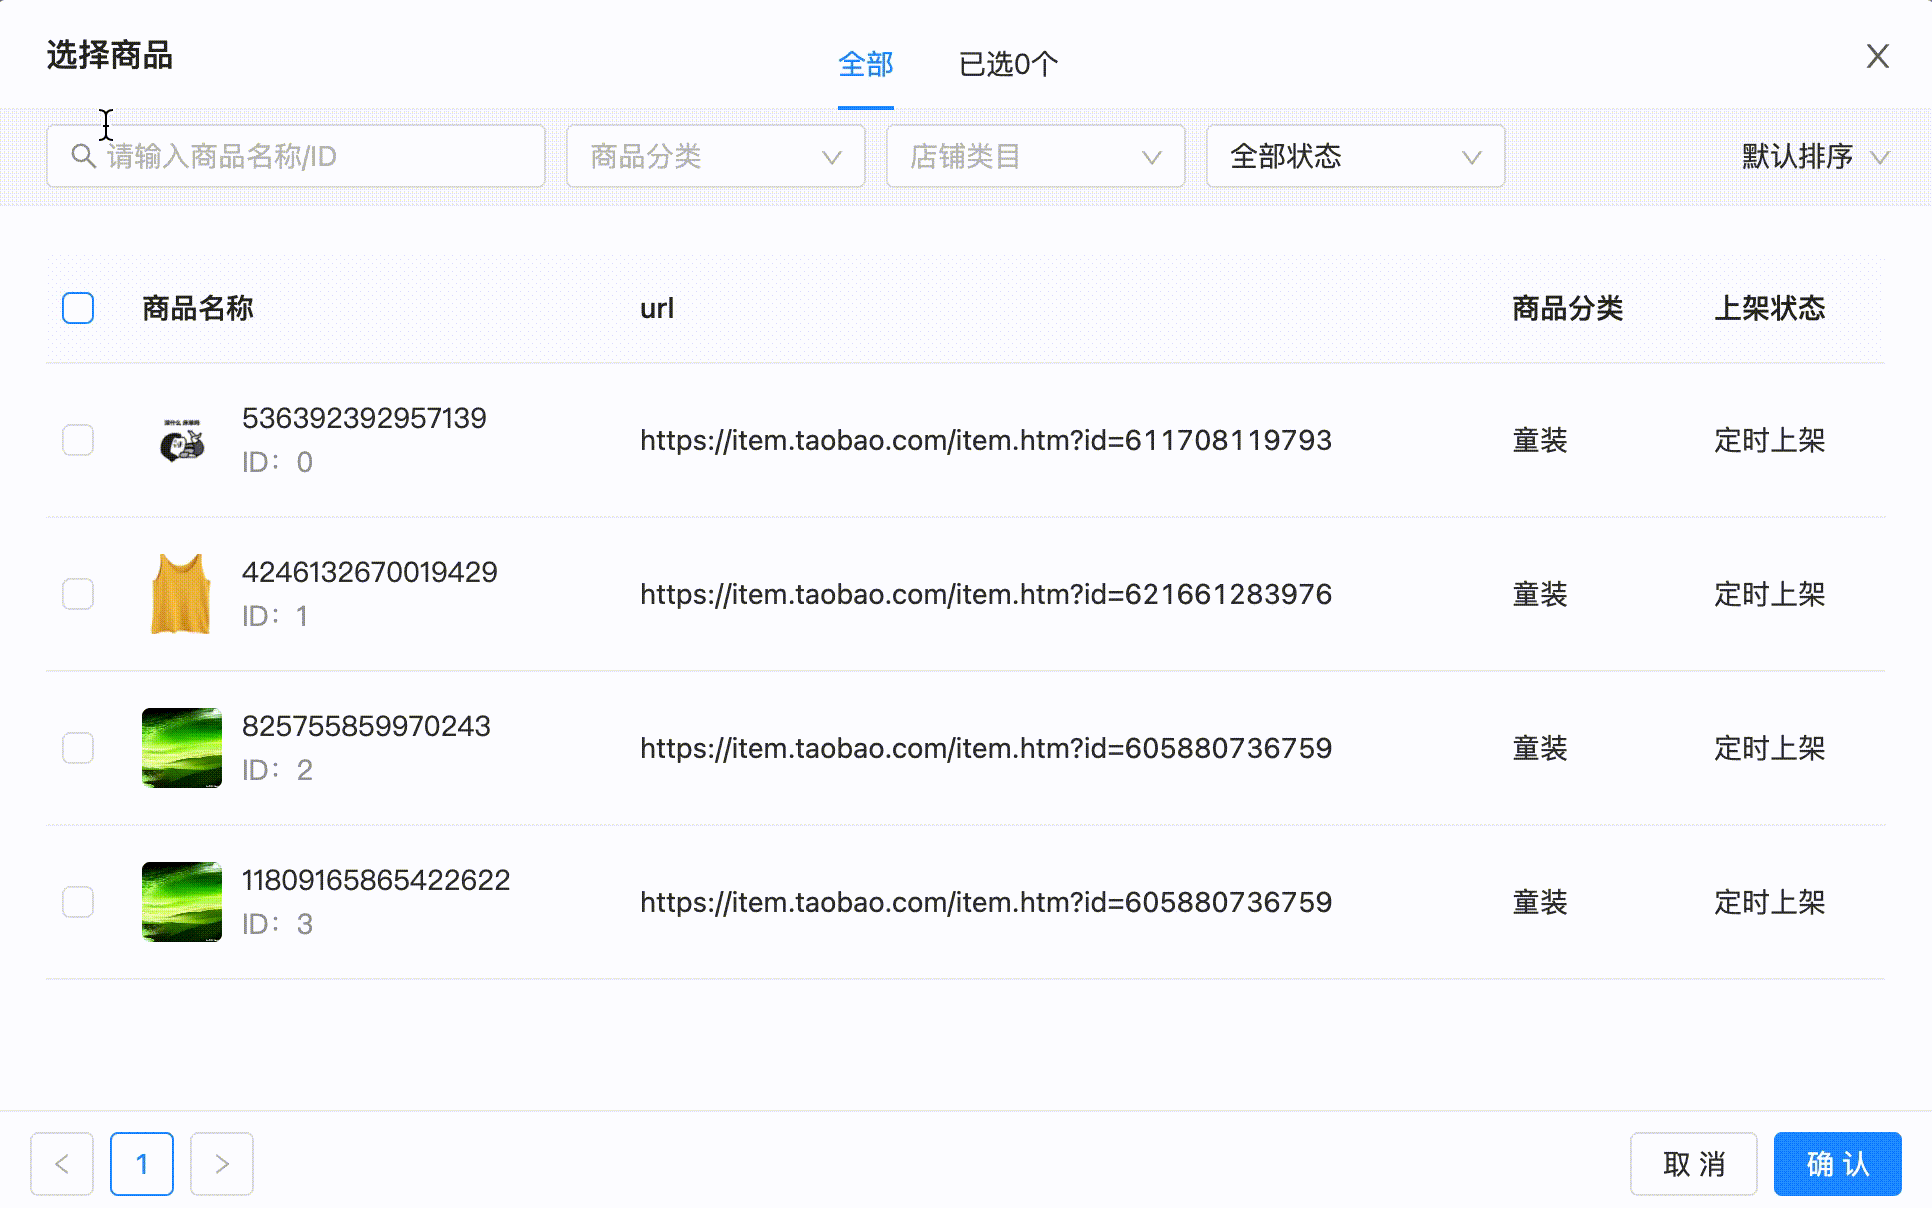The height and width of the screenshot is (1208, 1932).
Task: Switch to the 已选0个 tab
Action: click(x=1008, y=65)
